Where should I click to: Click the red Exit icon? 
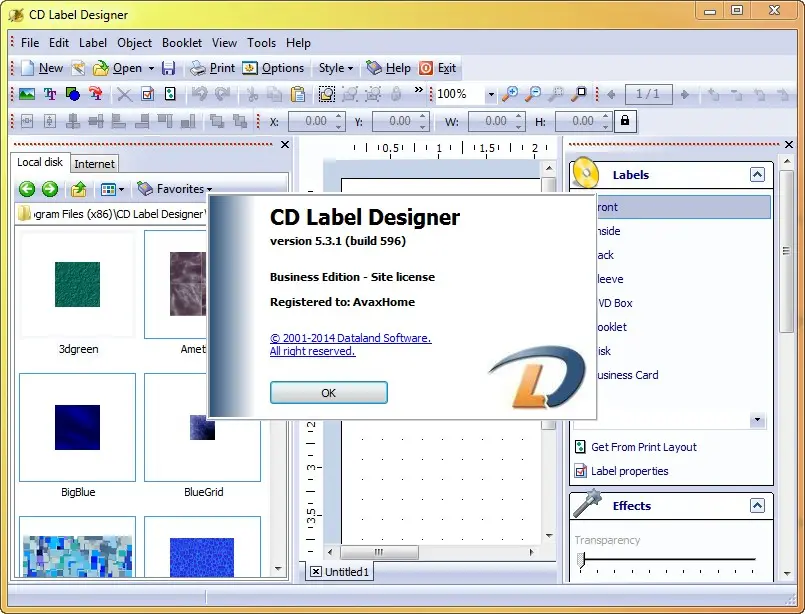[426, 68]
